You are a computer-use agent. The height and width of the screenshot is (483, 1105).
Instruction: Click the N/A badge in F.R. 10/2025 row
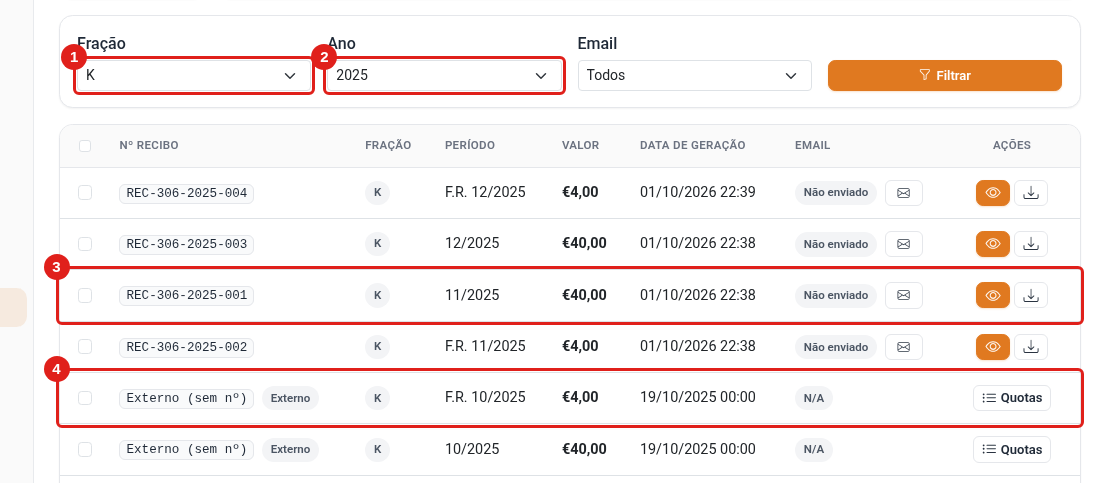814,398
